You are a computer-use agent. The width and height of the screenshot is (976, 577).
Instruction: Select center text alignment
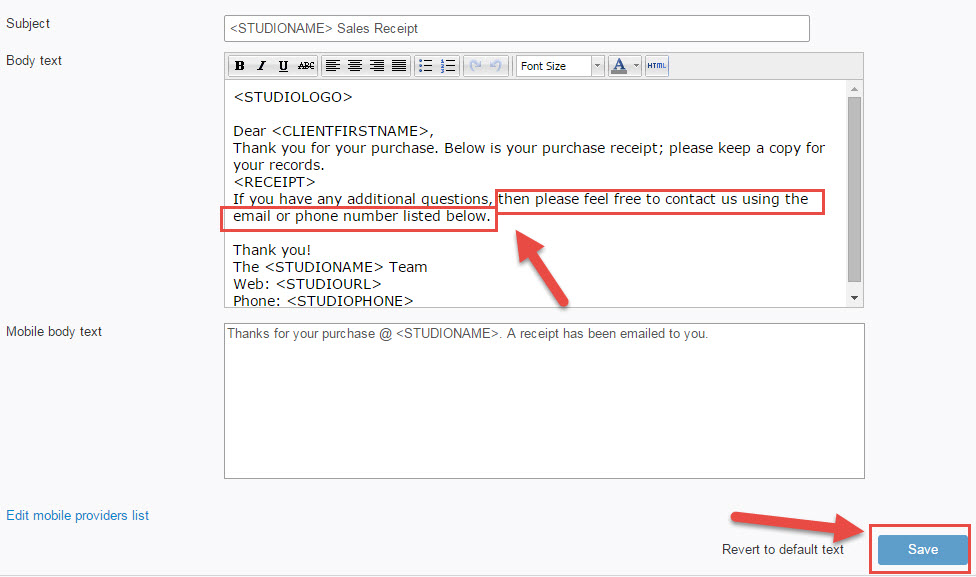click(x=356, y=66)
